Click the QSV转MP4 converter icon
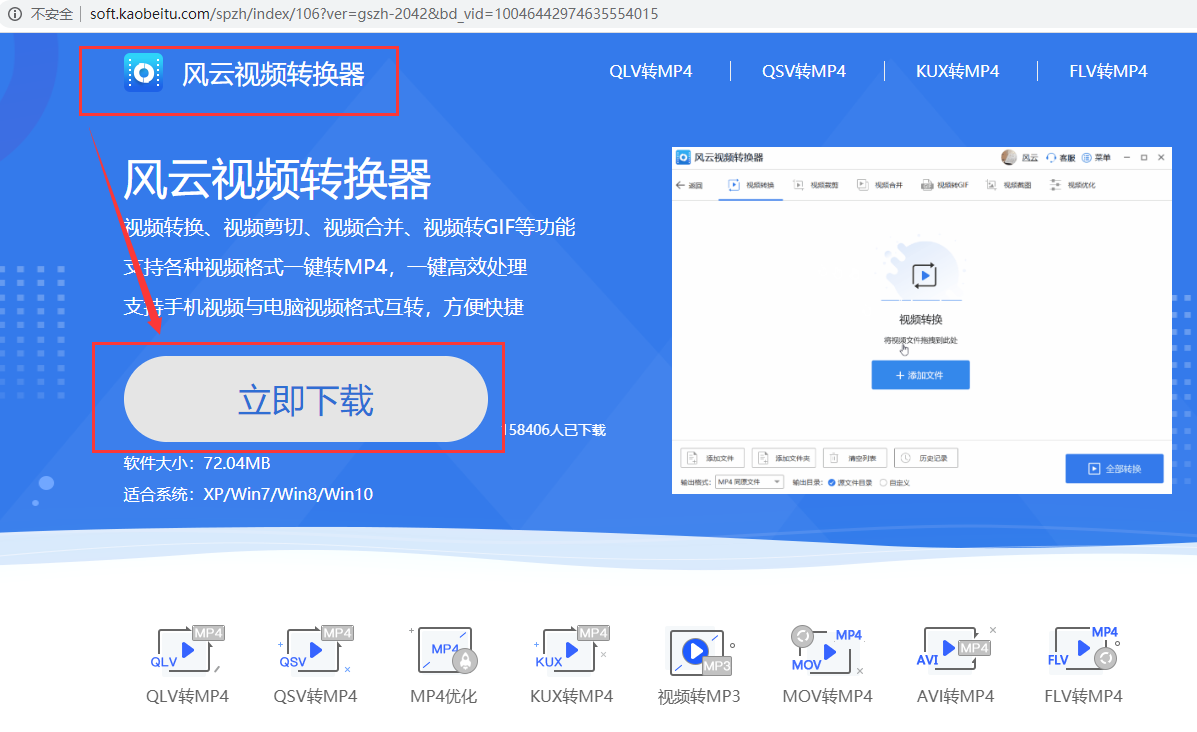This screenshot has width=1197, height=732. click(315, 651)
